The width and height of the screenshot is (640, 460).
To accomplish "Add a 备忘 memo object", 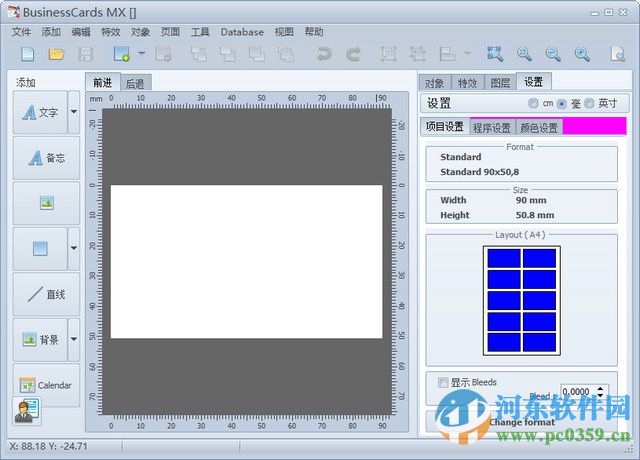I will pos(47,158).
